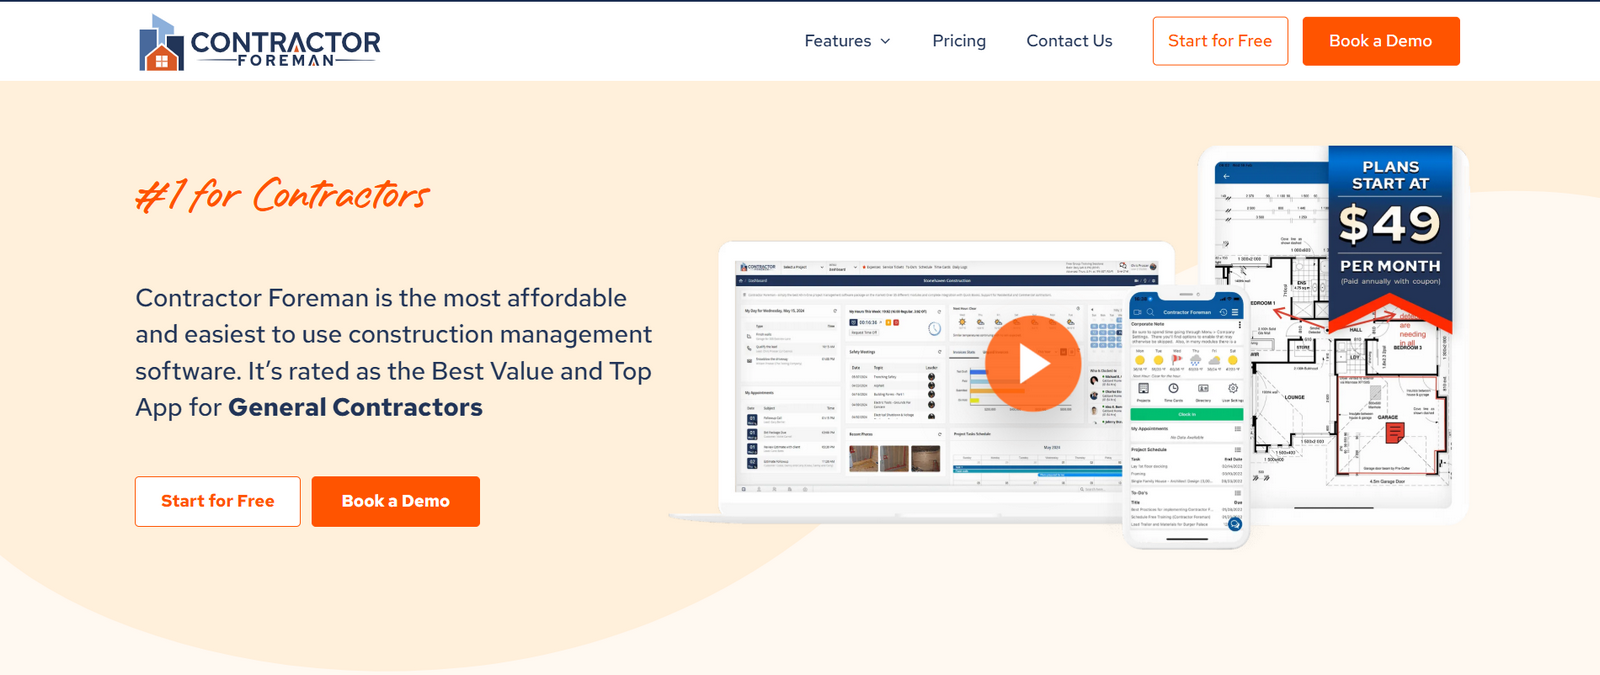Go to Contact Us
Image resolution: width=1600 pixels, height=675 pixels.
point(1069,41)
